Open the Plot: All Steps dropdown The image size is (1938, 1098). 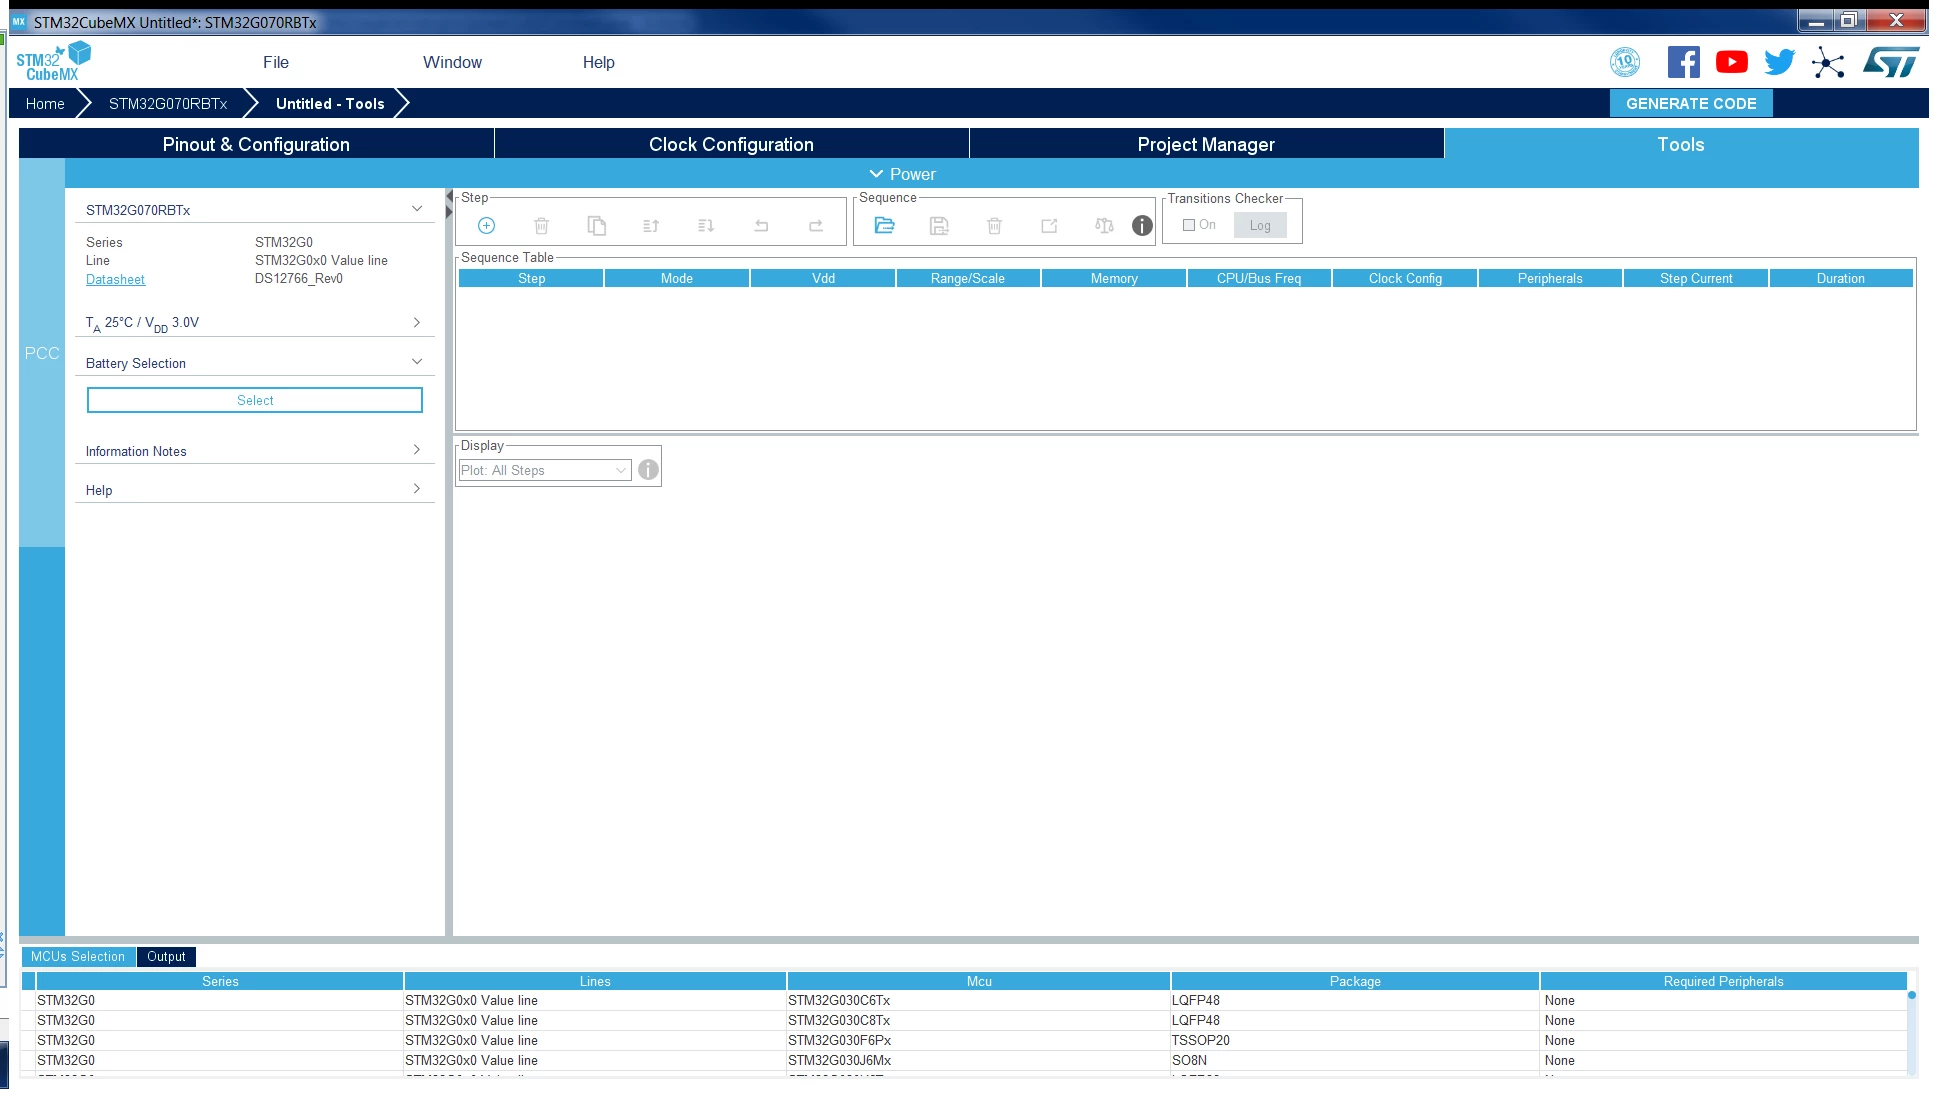[x=545, y=470]
